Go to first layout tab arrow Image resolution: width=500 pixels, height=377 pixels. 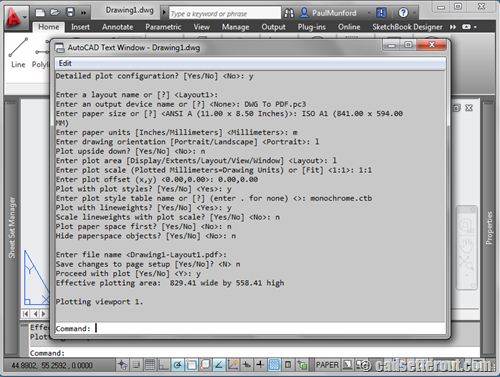(26, 314)
